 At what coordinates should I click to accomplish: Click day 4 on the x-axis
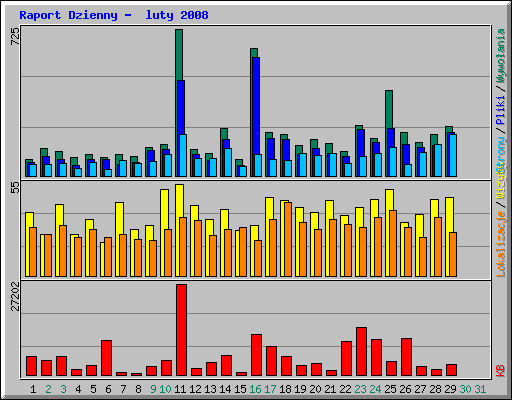click(x=78, y=389)
